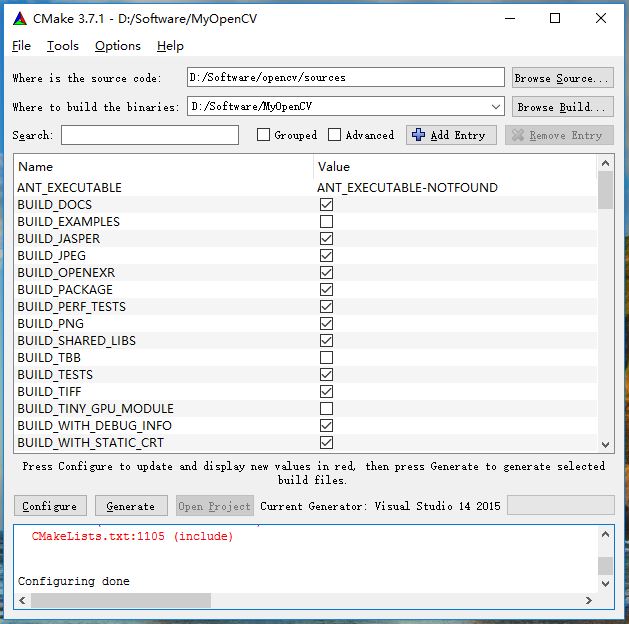Check the BUILD_EXAMPLES checkbox

tap(327, 221)
